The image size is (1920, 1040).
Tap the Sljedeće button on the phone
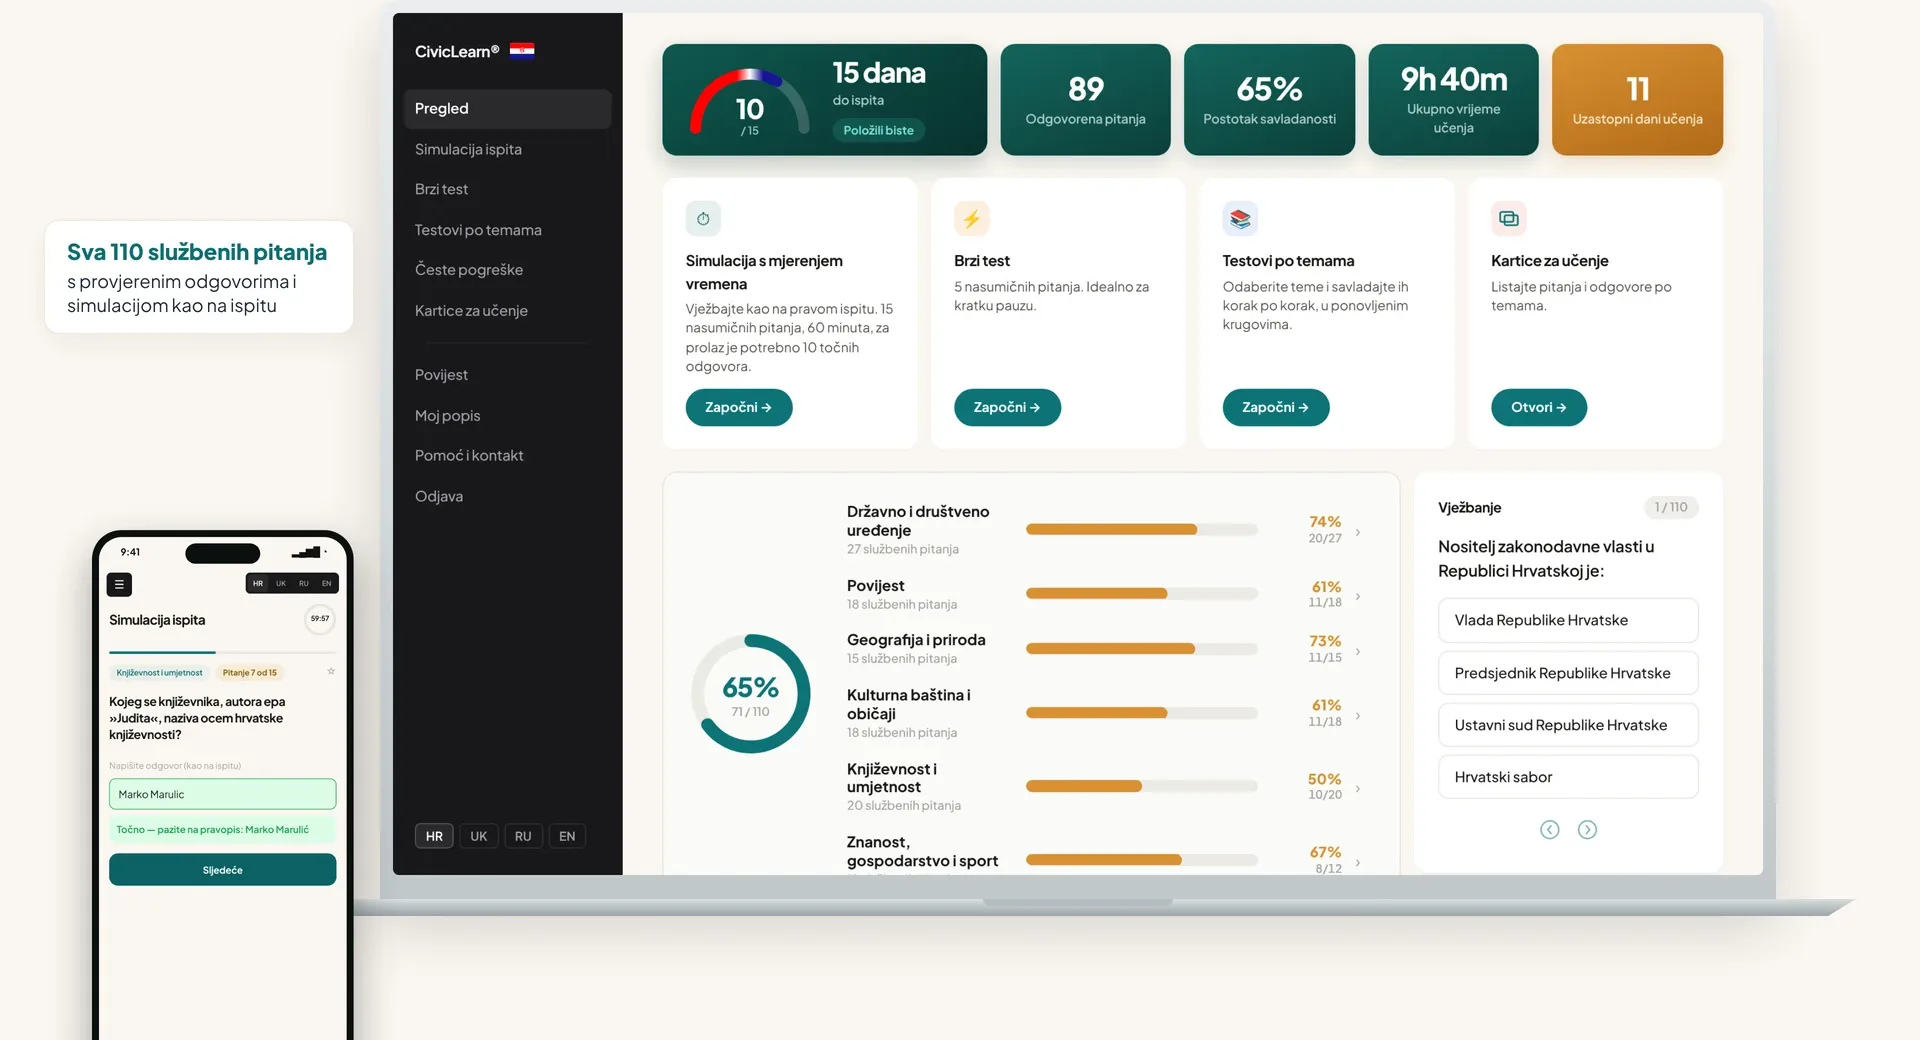(222, 870)
